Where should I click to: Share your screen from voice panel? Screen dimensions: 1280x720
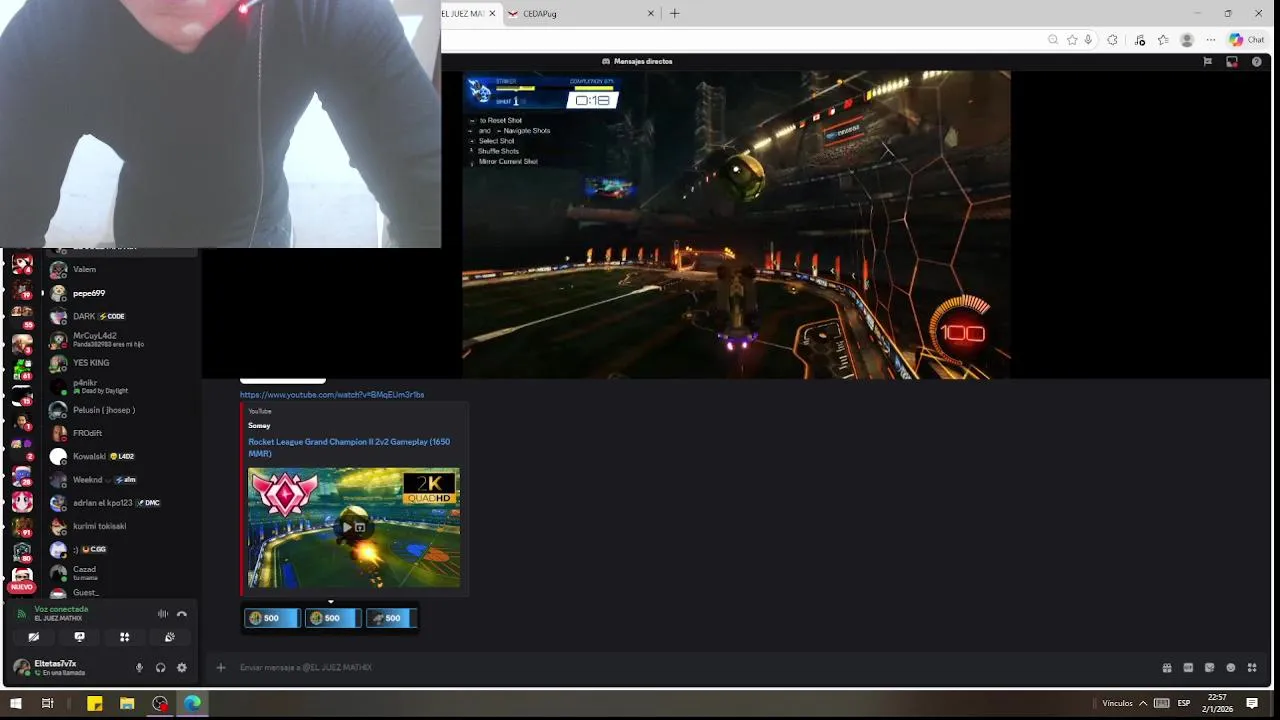coord(79,637)
